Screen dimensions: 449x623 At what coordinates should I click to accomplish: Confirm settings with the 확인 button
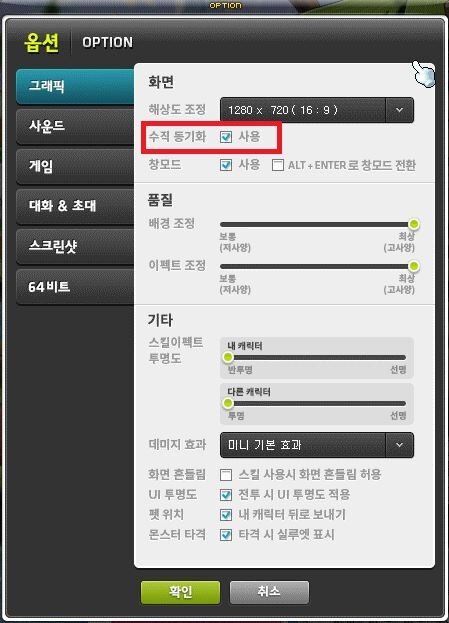coord(180,592)
